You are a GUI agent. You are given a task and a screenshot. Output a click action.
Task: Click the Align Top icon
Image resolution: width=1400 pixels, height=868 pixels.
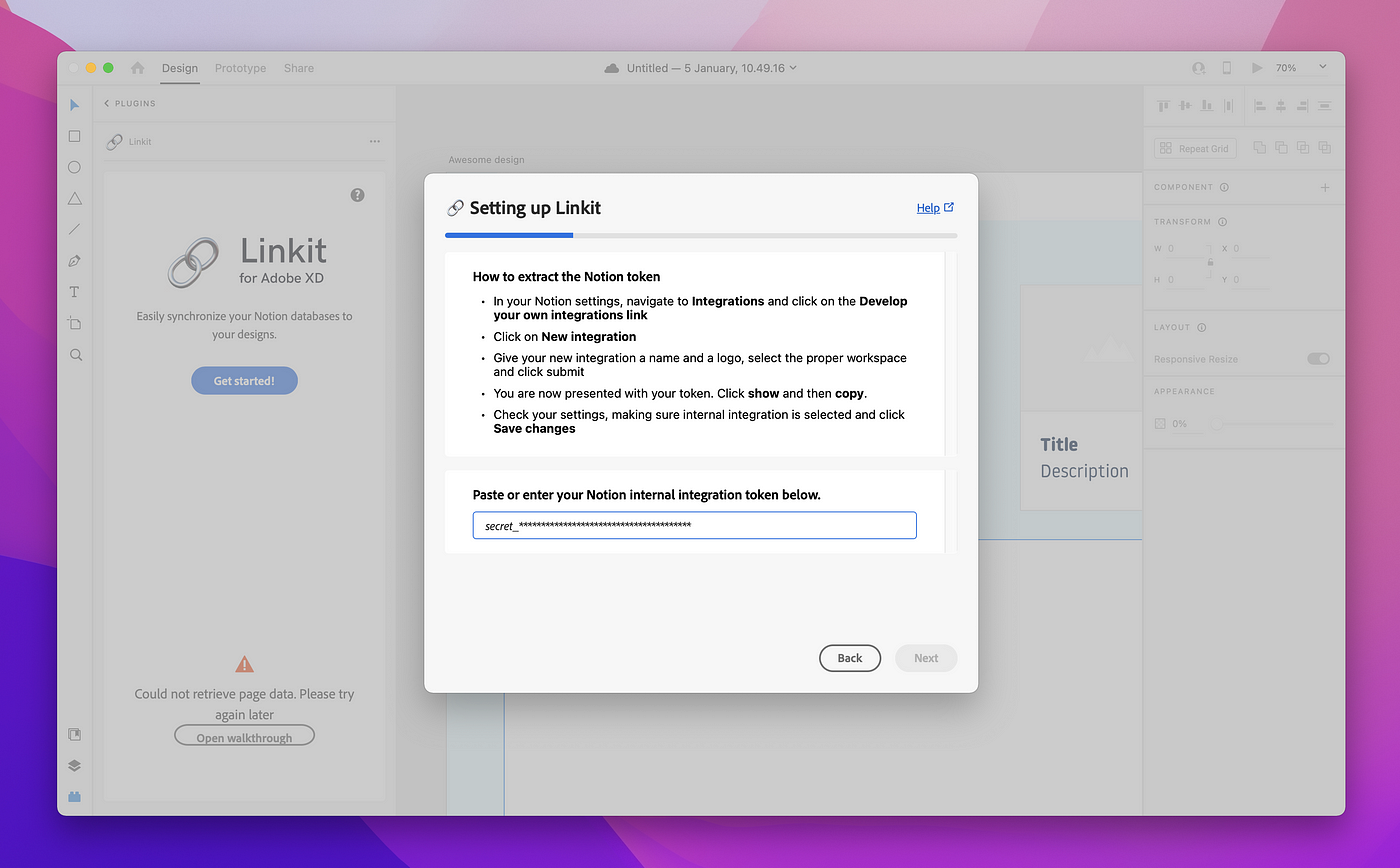[x=1164, y=105]
